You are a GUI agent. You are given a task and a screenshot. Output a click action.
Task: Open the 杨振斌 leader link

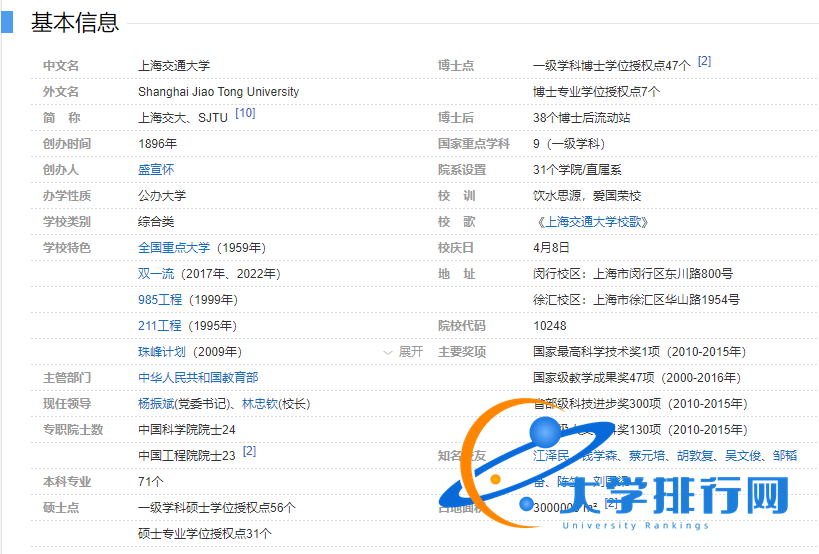point(156,404)
